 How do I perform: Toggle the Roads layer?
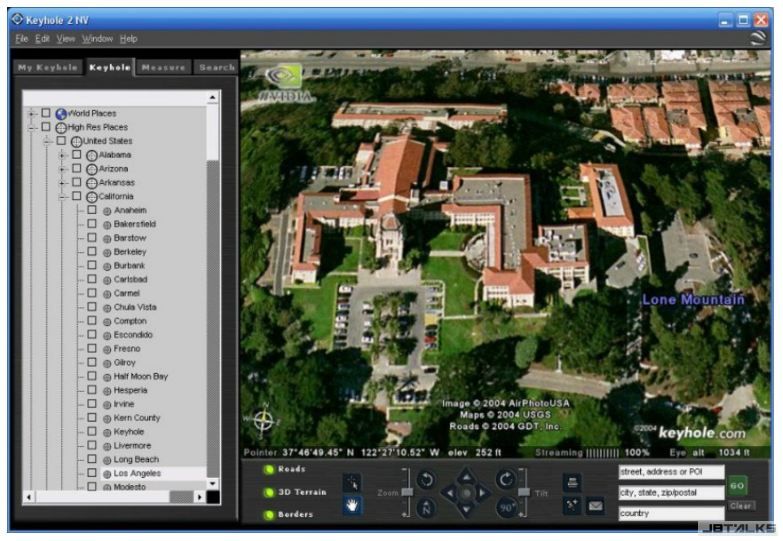[269, 469]
